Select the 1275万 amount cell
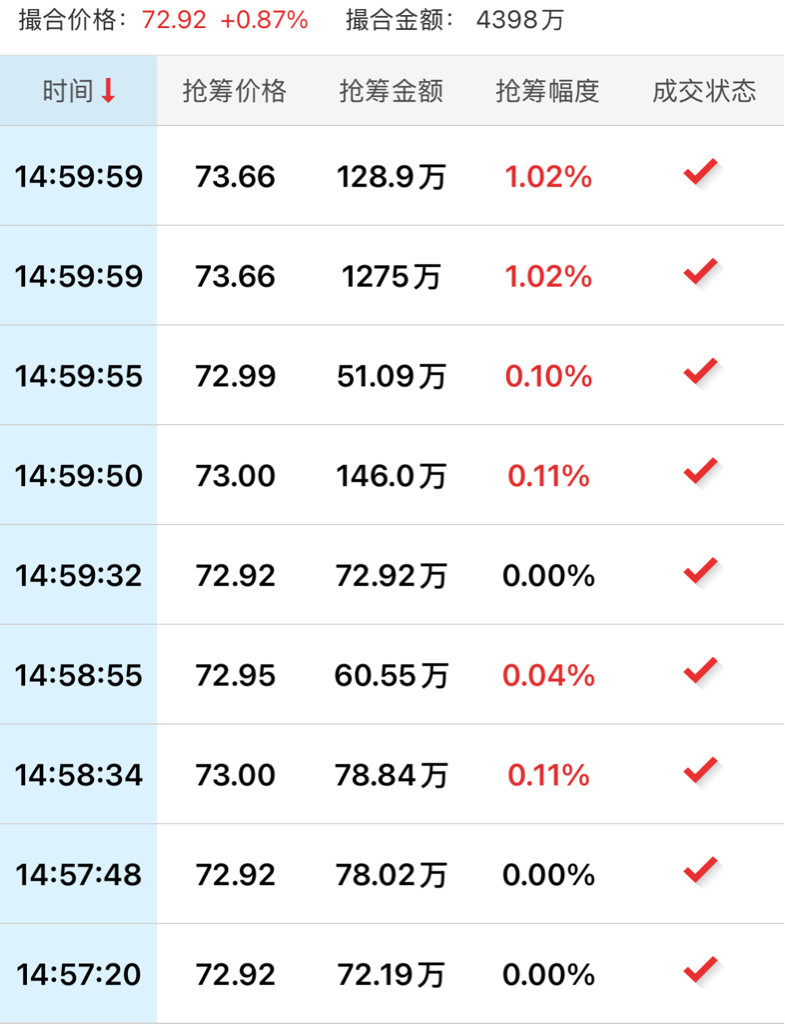The image size is (785, 1024). click(391, 277)
